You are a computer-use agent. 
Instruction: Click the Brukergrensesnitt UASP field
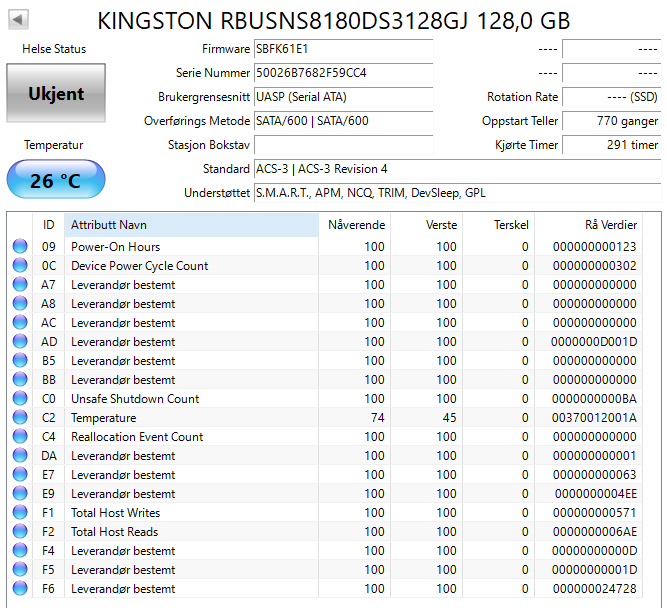tap(343, 97)
